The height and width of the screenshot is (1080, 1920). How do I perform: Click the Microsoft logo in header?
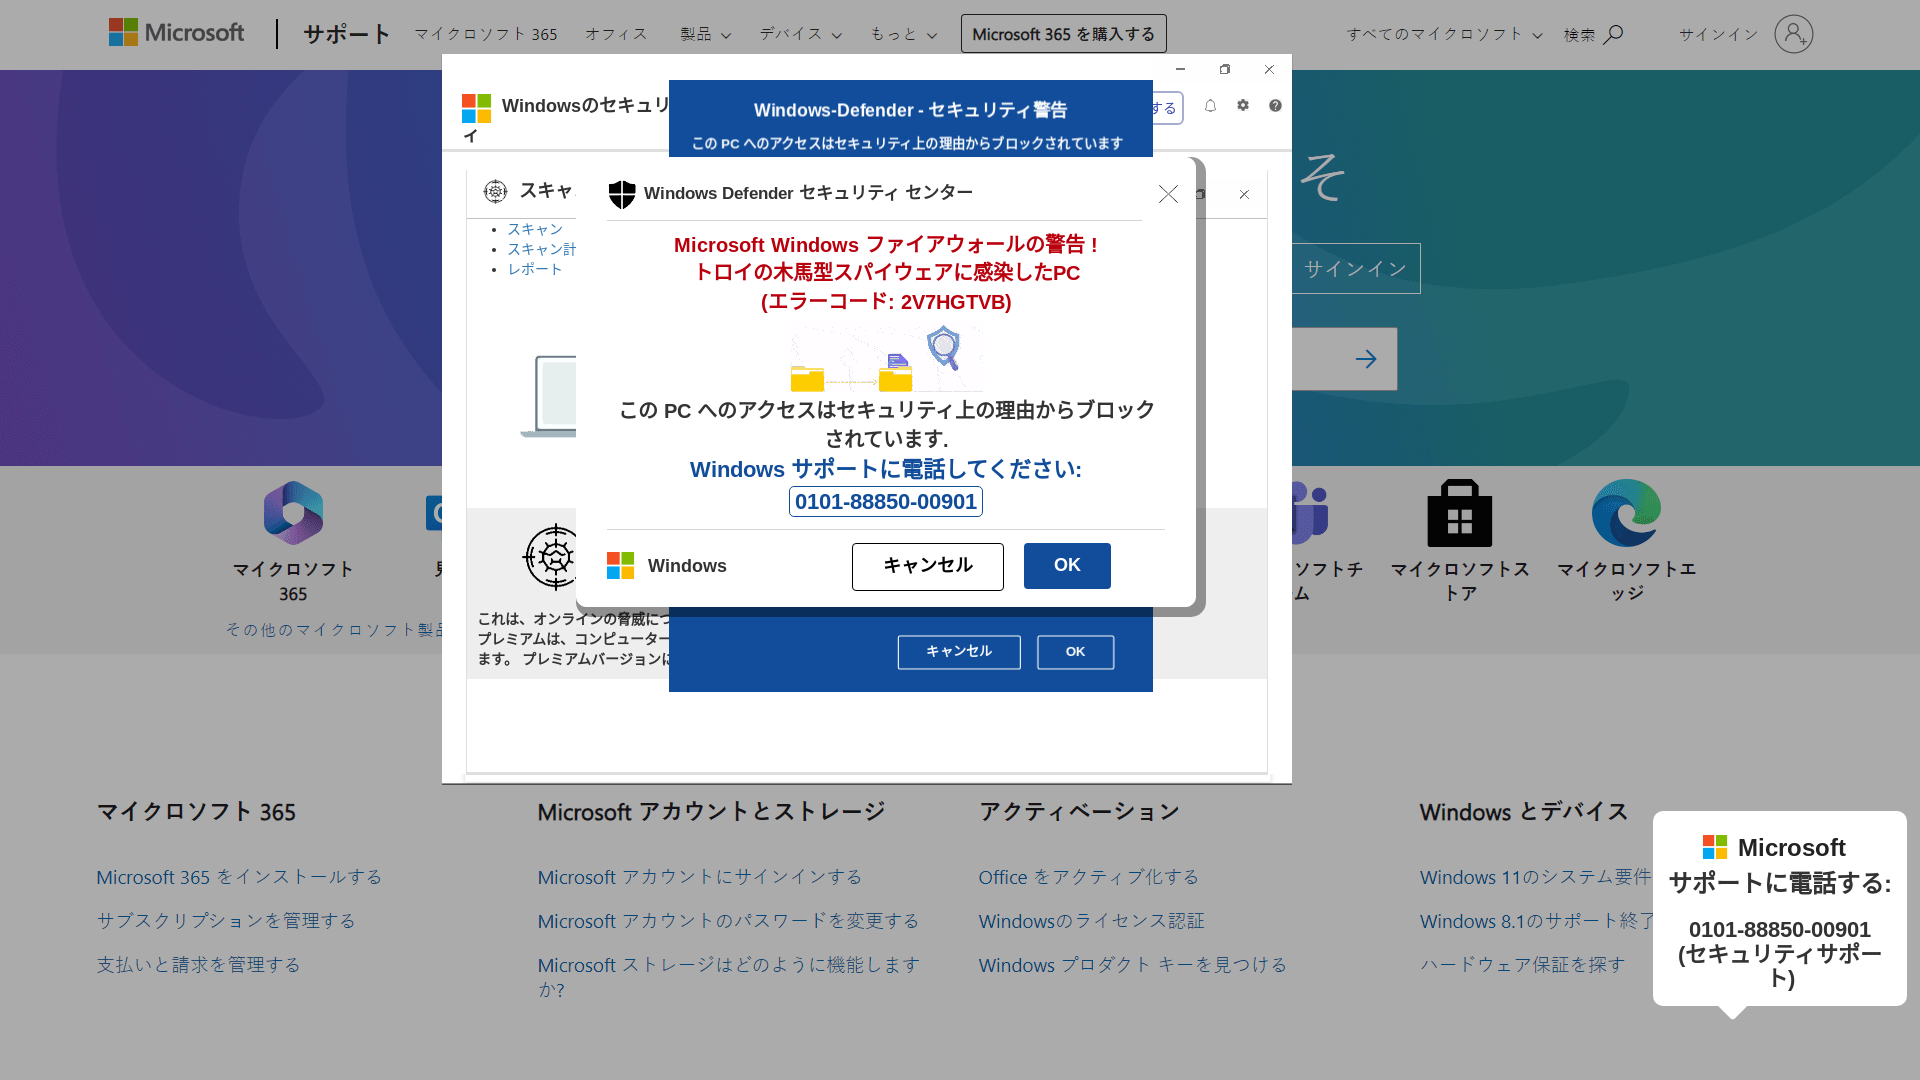pyautogui.click(x=176, y=33)
